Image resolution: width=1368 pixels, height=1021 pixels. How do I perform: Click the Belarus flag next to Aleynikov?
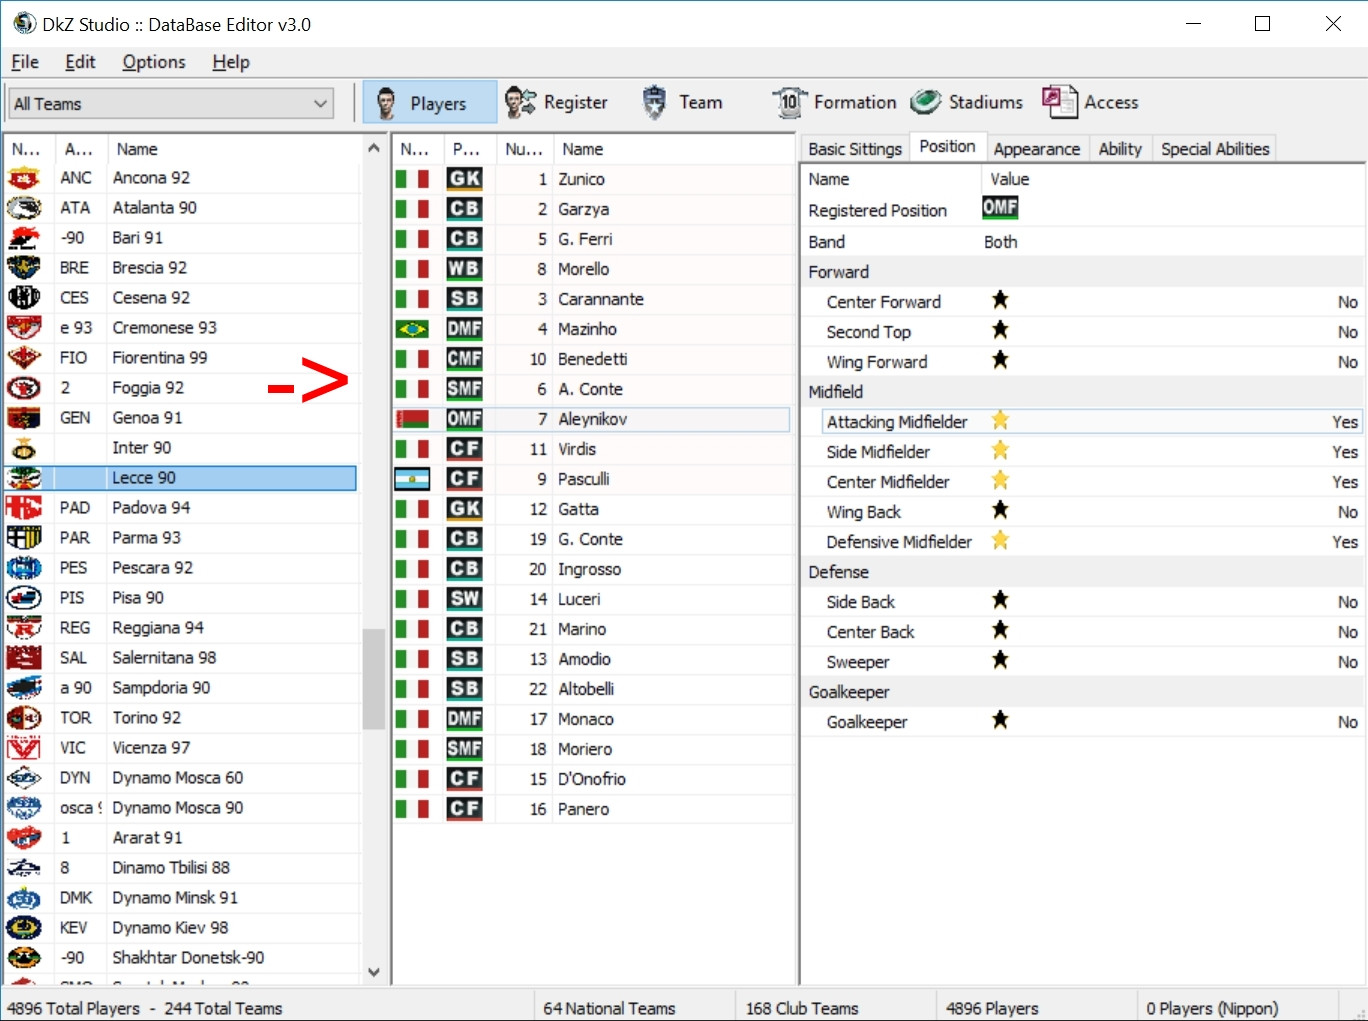pyautogui.click(x=412, y=419)
